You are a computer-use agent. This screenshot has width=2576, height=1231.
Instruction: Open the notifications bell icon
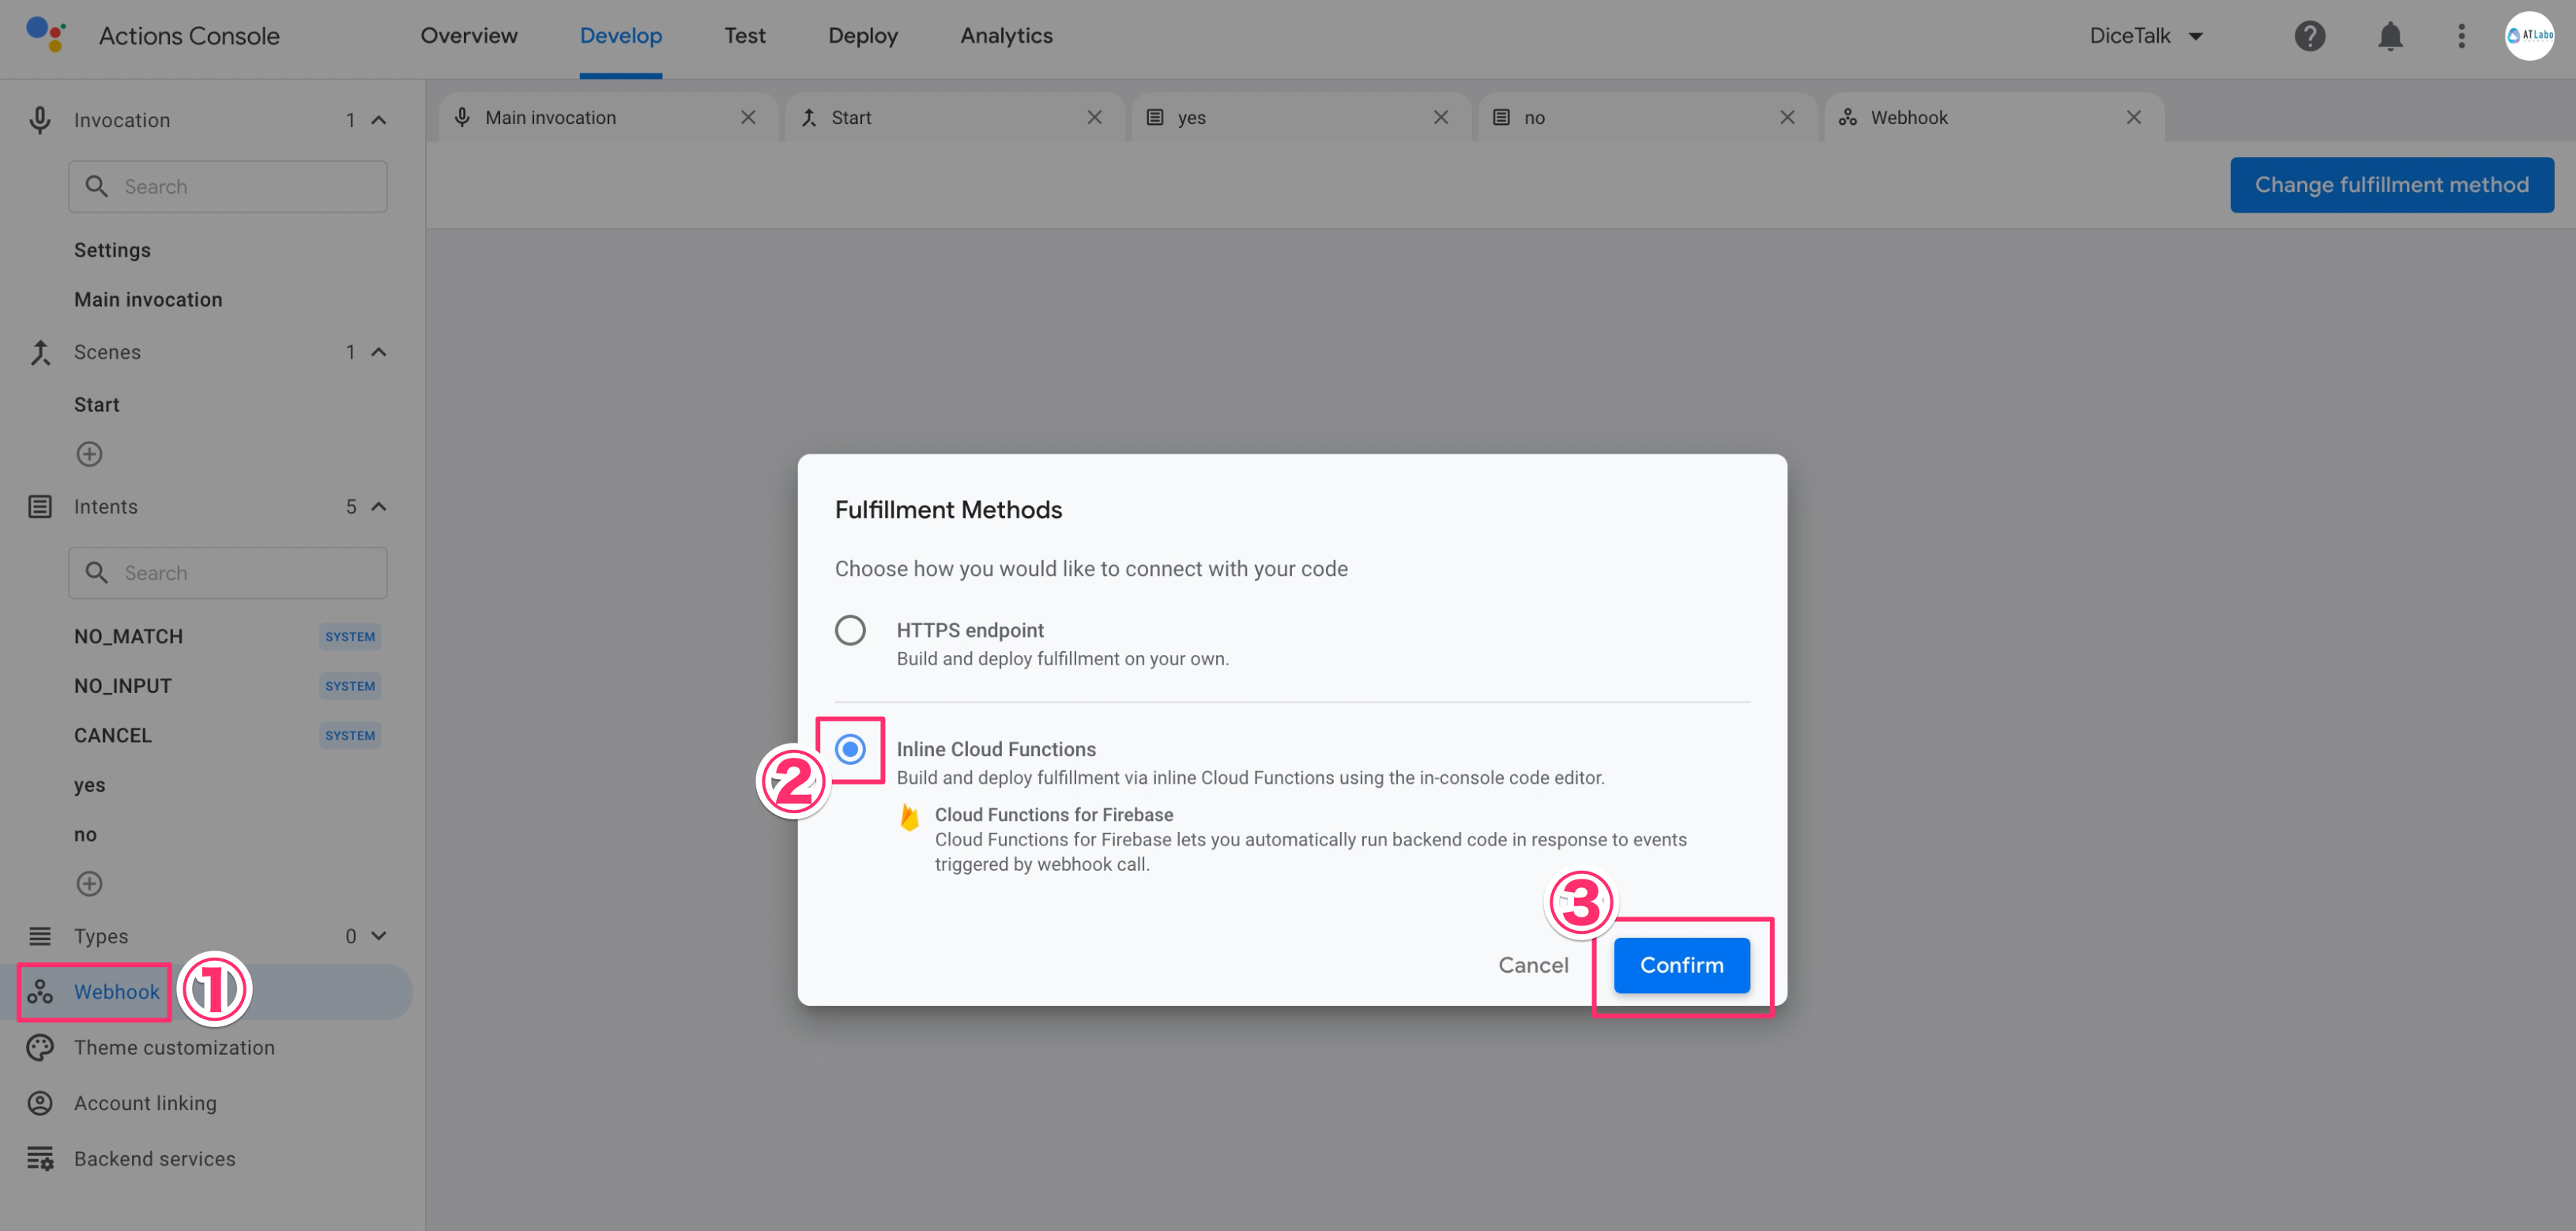pos(2390,36)
